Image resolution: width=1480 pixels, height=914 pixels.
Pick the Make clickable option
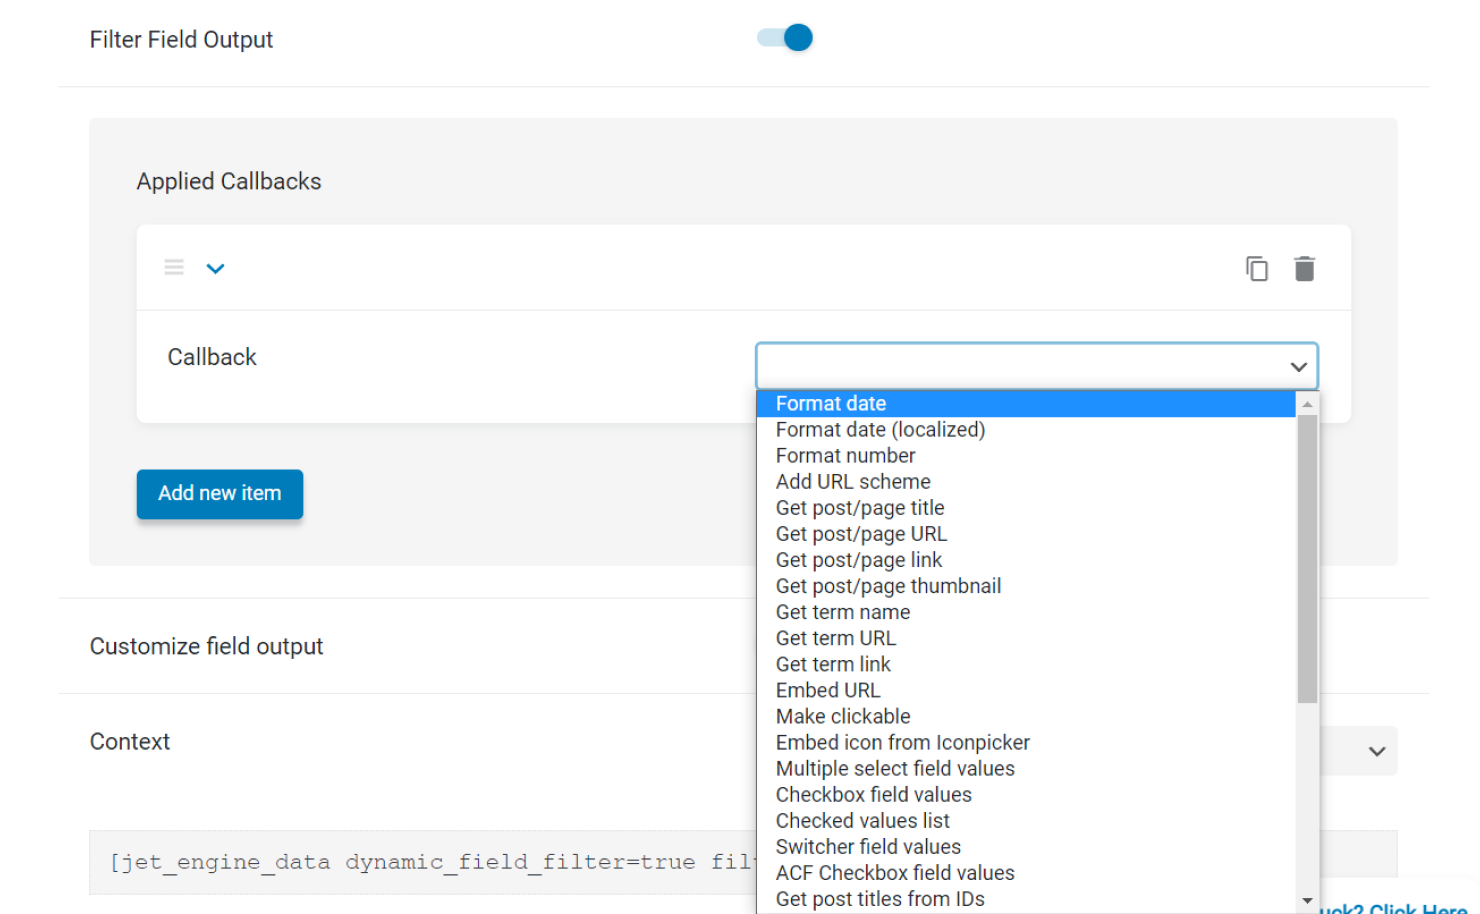(1026, 715)
